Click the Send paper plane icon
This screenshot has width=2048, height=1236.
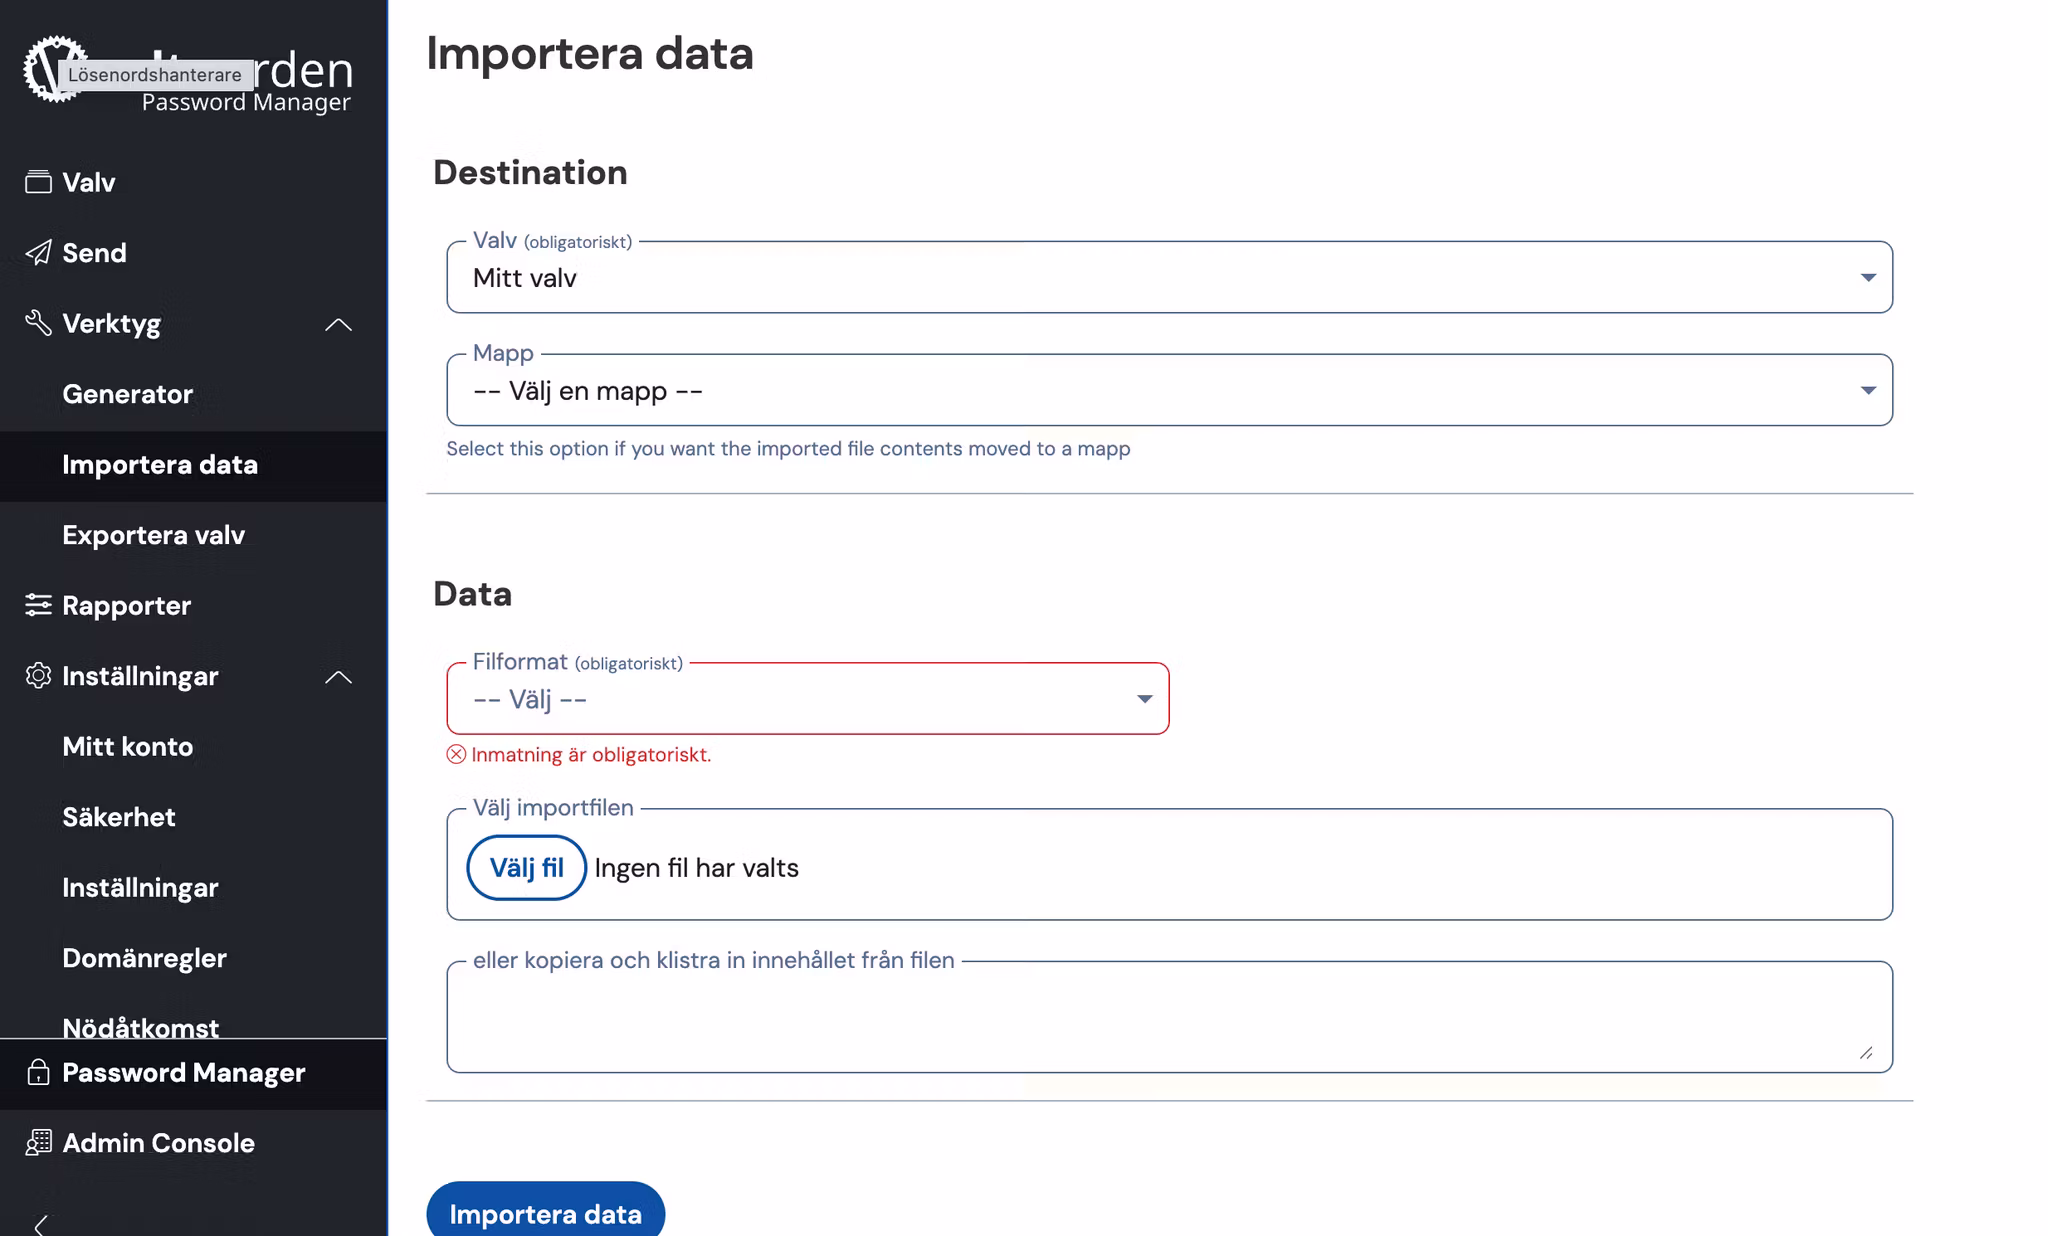(38, 253)
